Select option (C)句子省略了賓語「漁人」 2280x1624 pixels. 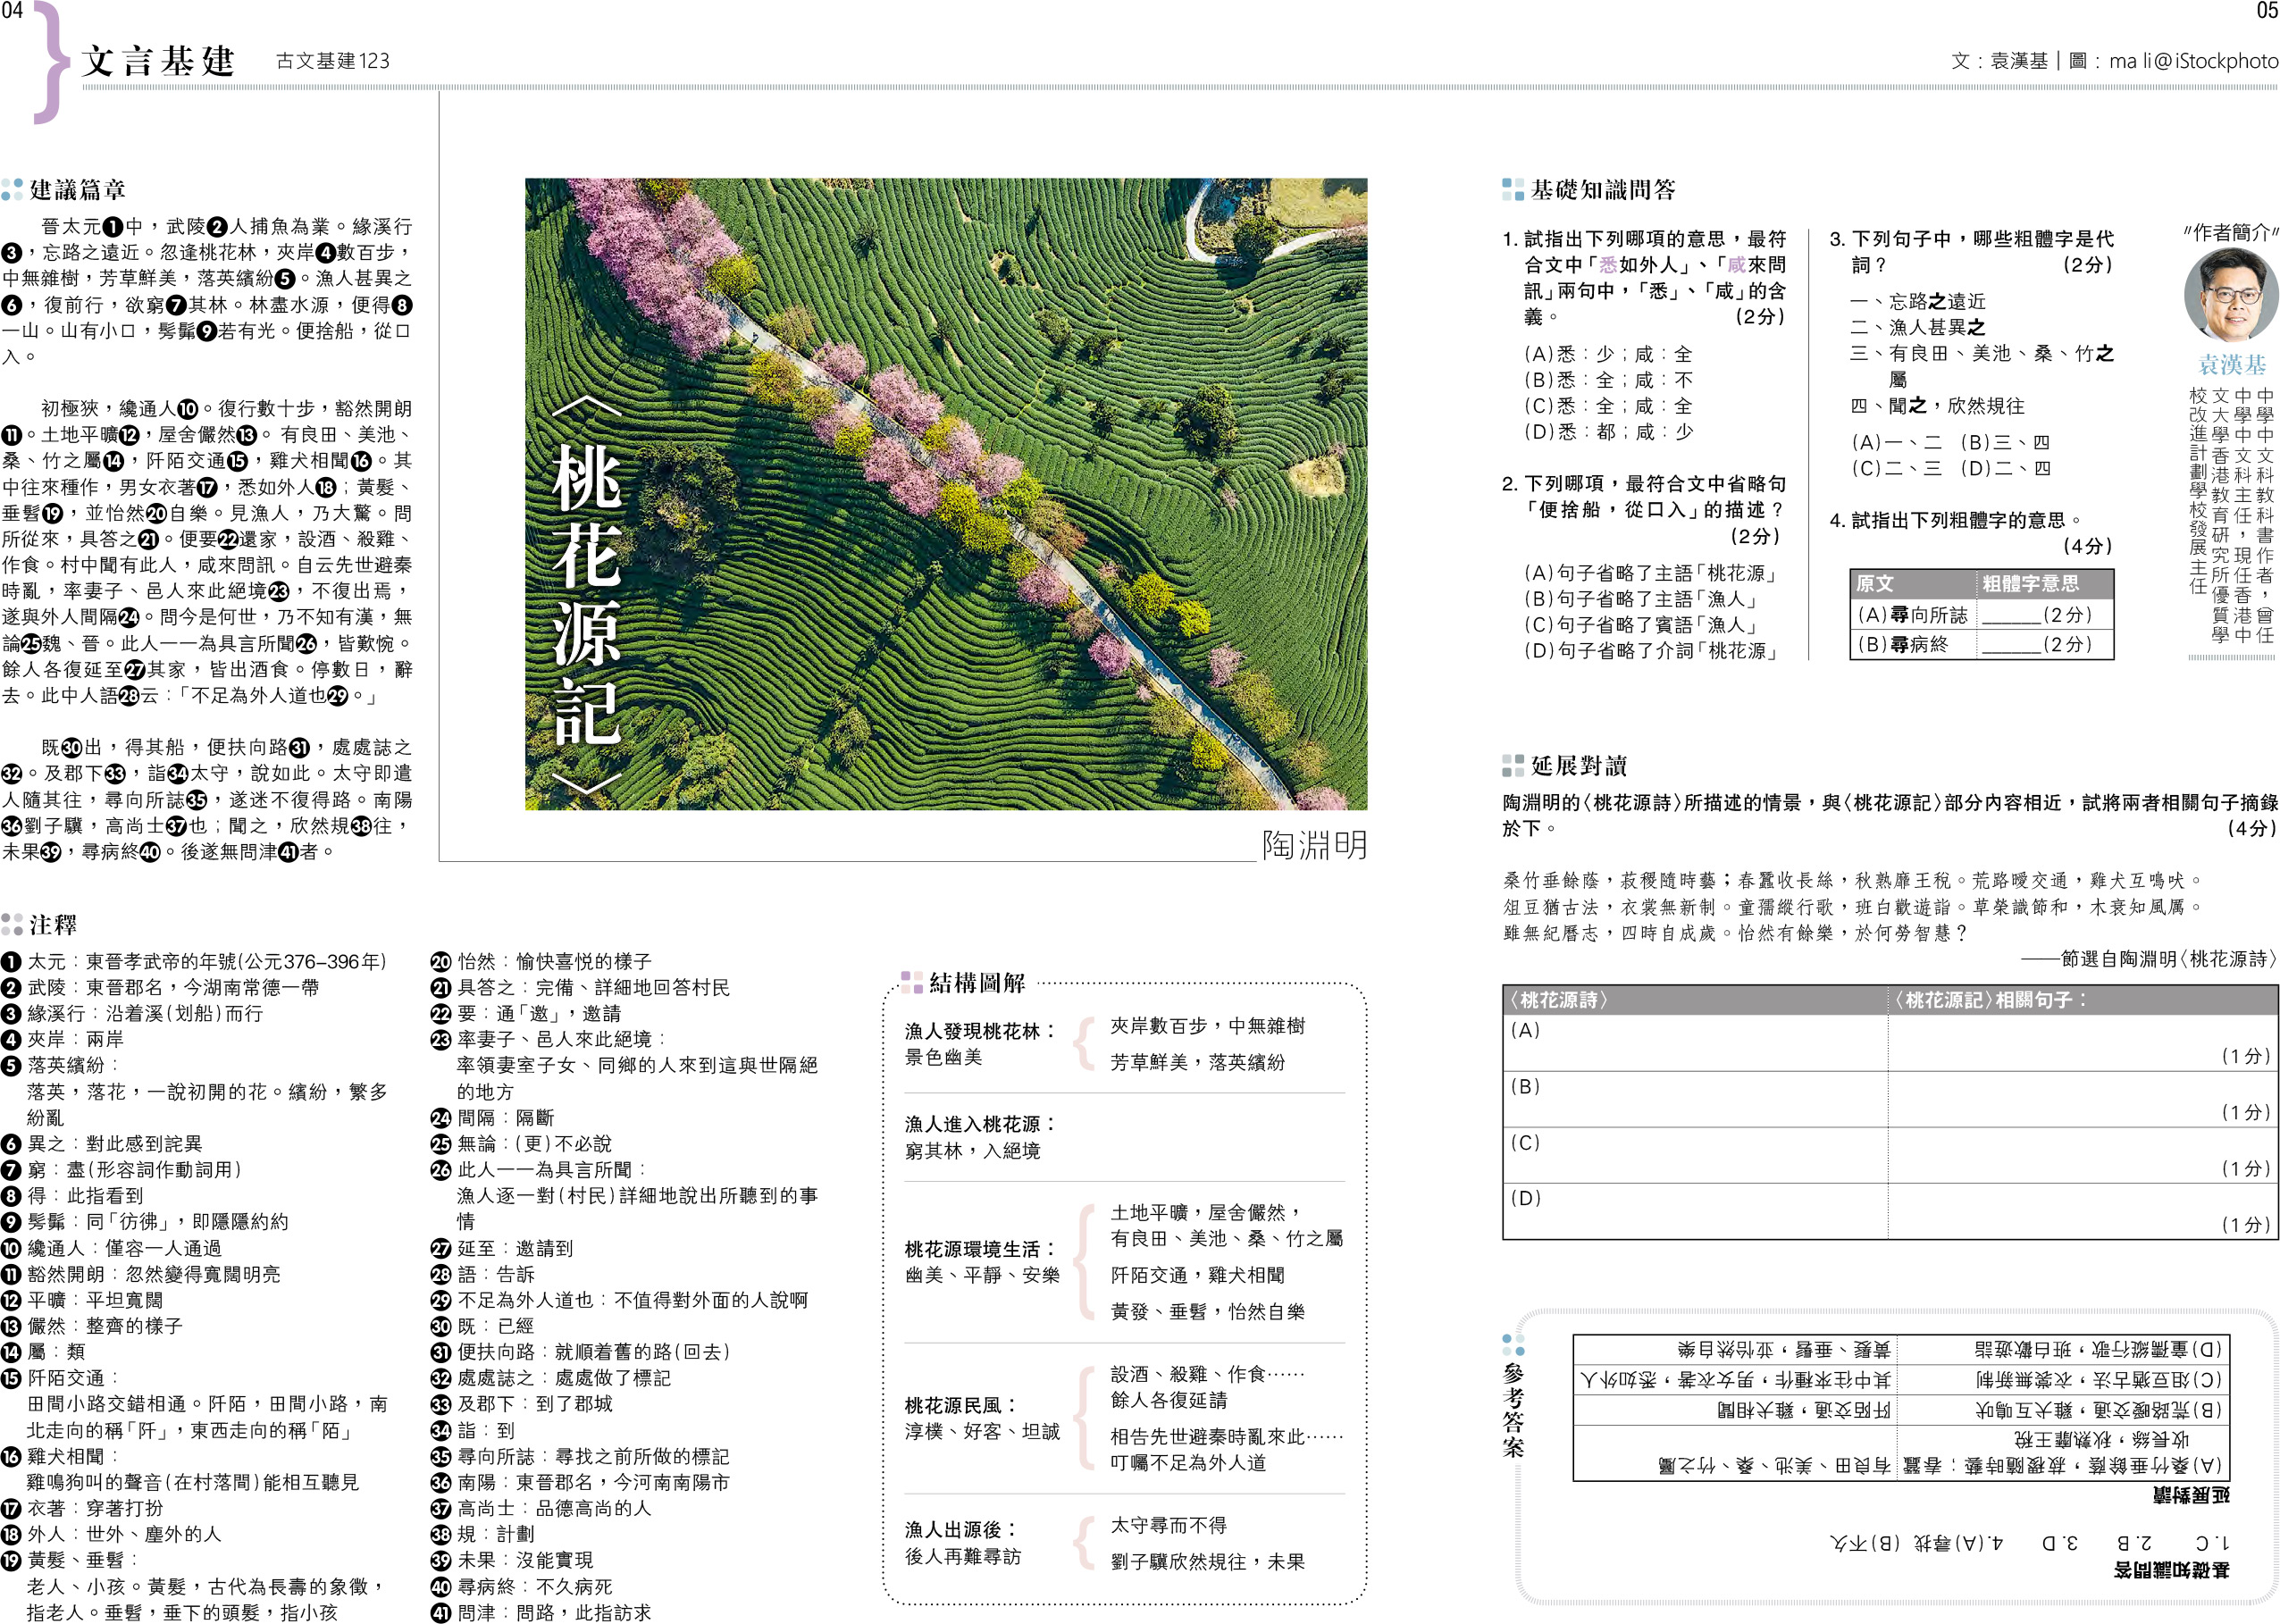tap(1641, 625)
